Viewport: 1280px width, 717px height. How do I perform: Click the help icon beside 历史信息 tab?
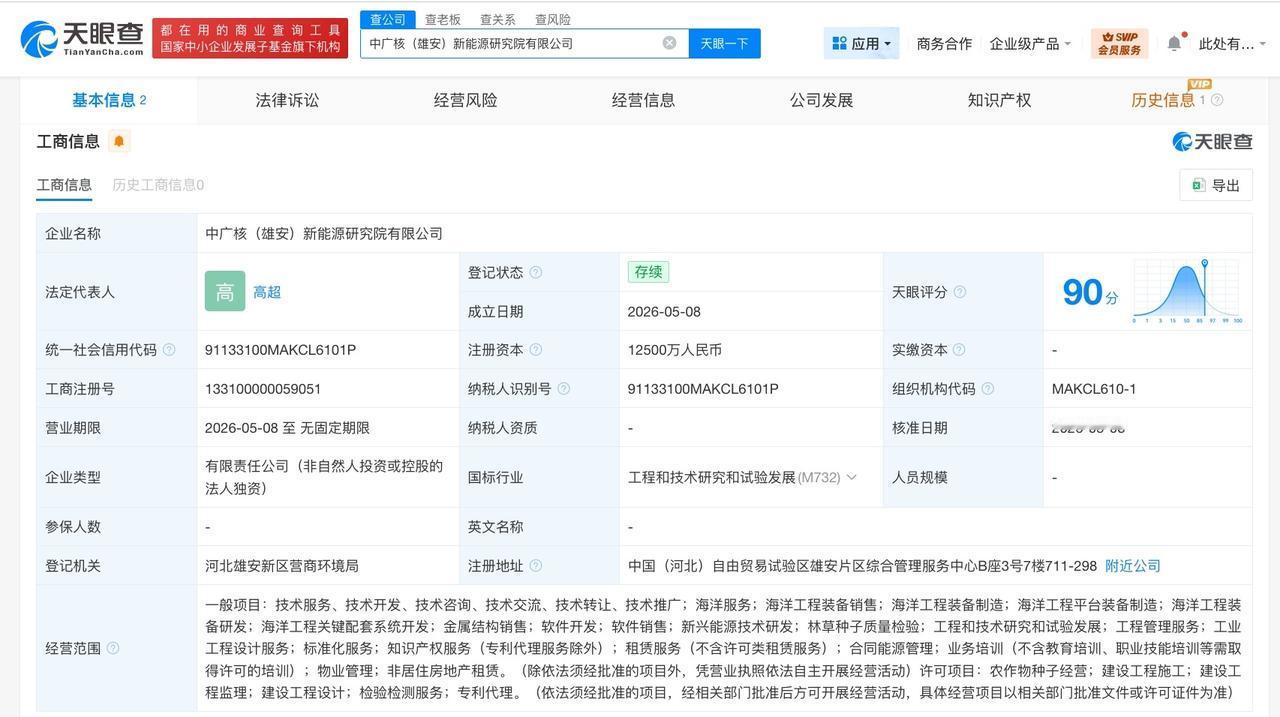1217,100
